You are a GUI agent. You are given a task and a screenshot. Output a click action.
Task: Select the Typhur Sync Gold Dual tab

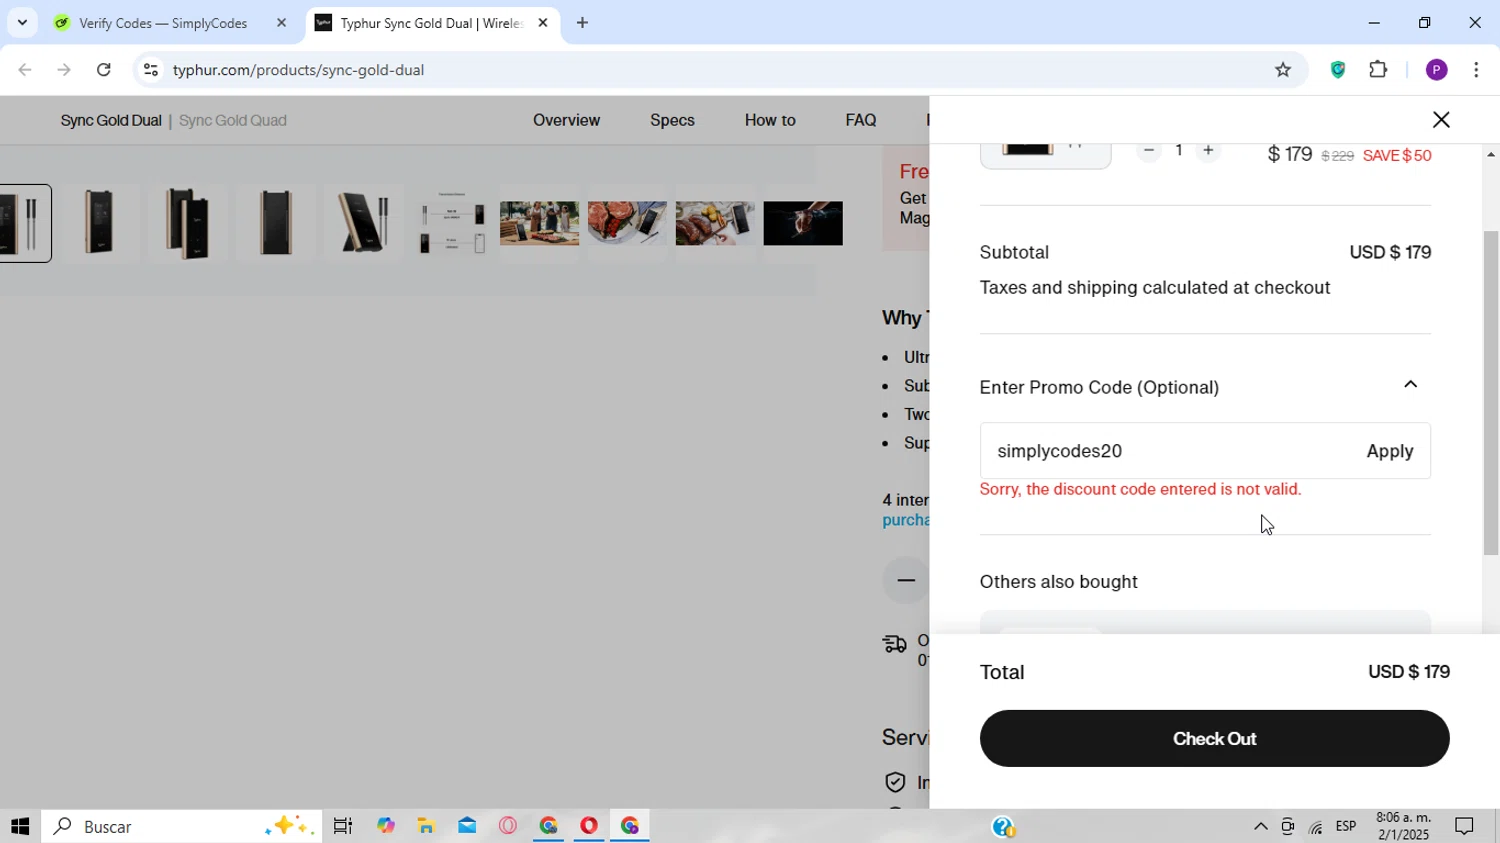tap(430, 23)
